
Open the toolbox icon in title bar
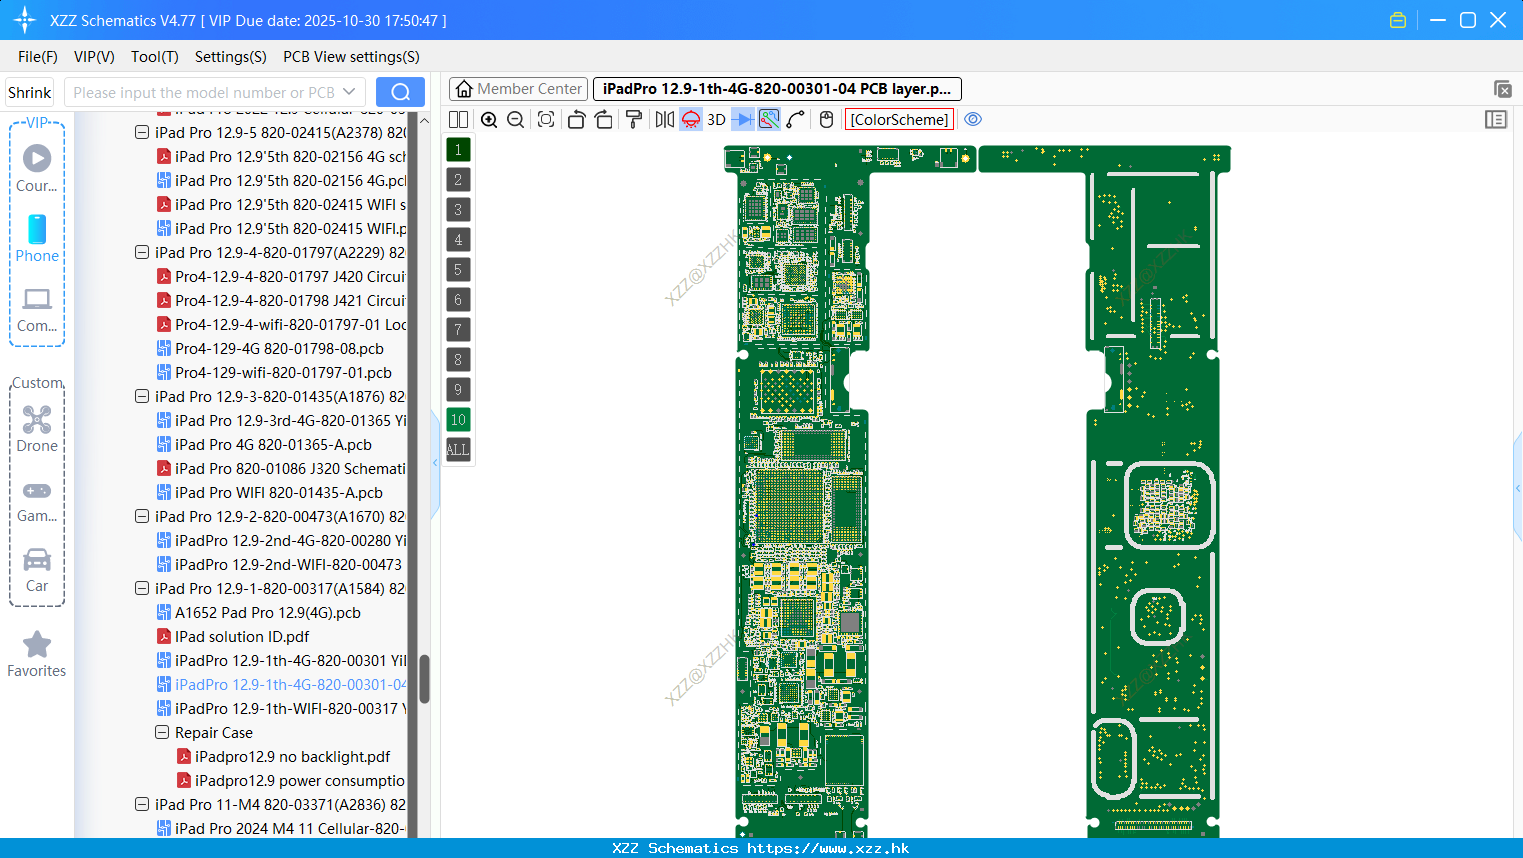(x=1398, y=20)
